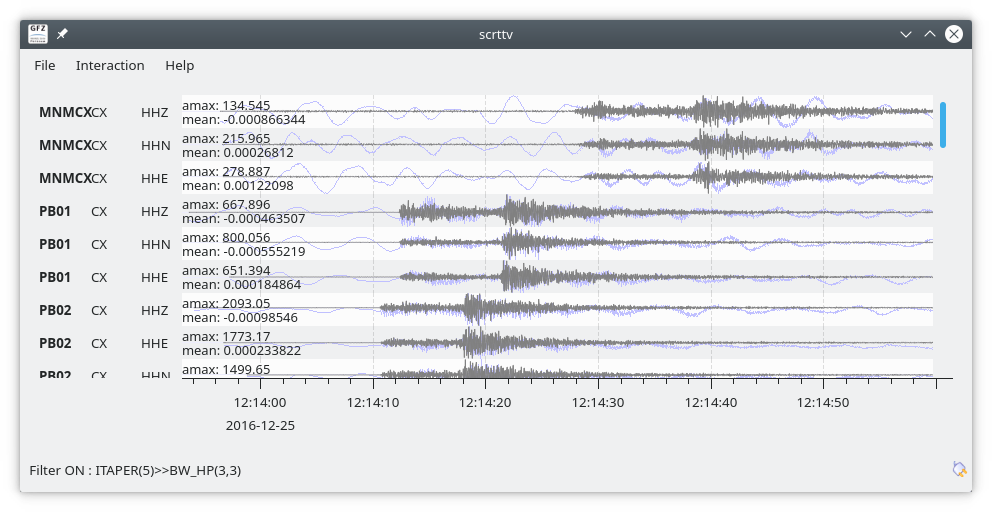Click the Filter ON status text
Viewport: 992px width, 512px height.
[135, 469]
